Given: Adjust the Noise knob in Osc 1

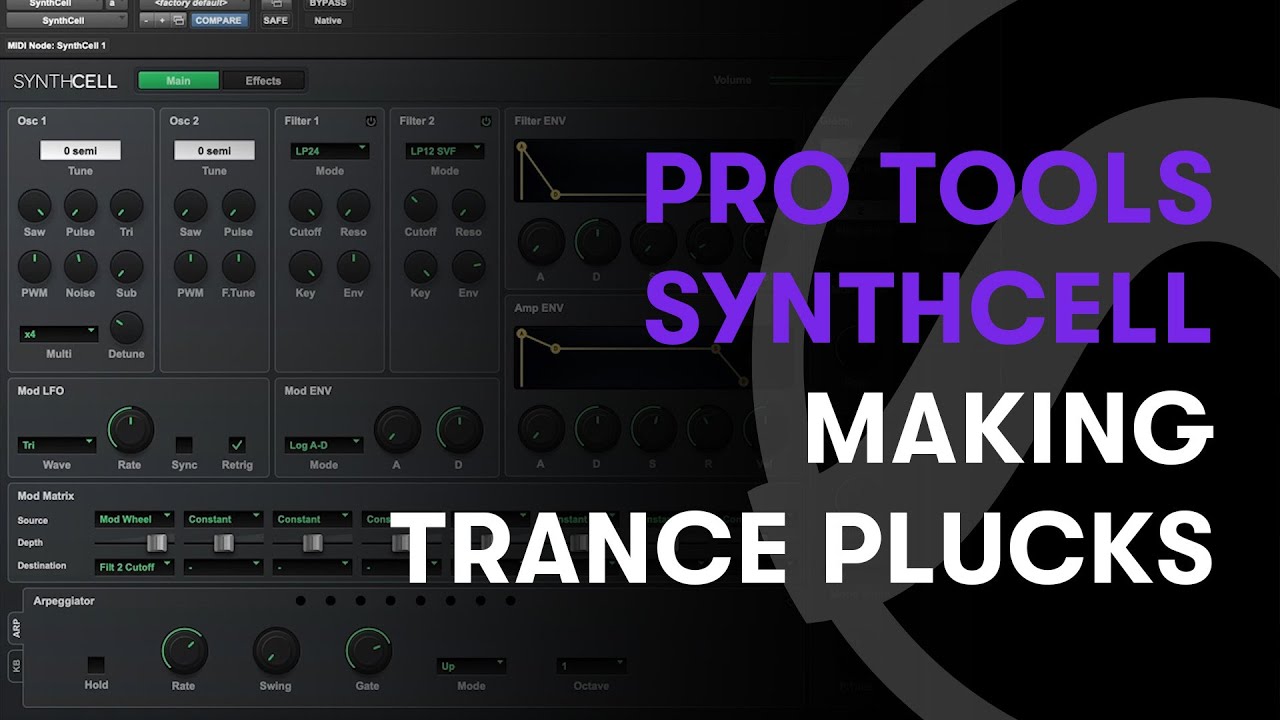Looking at the screenshot, I should click(81, 266).
